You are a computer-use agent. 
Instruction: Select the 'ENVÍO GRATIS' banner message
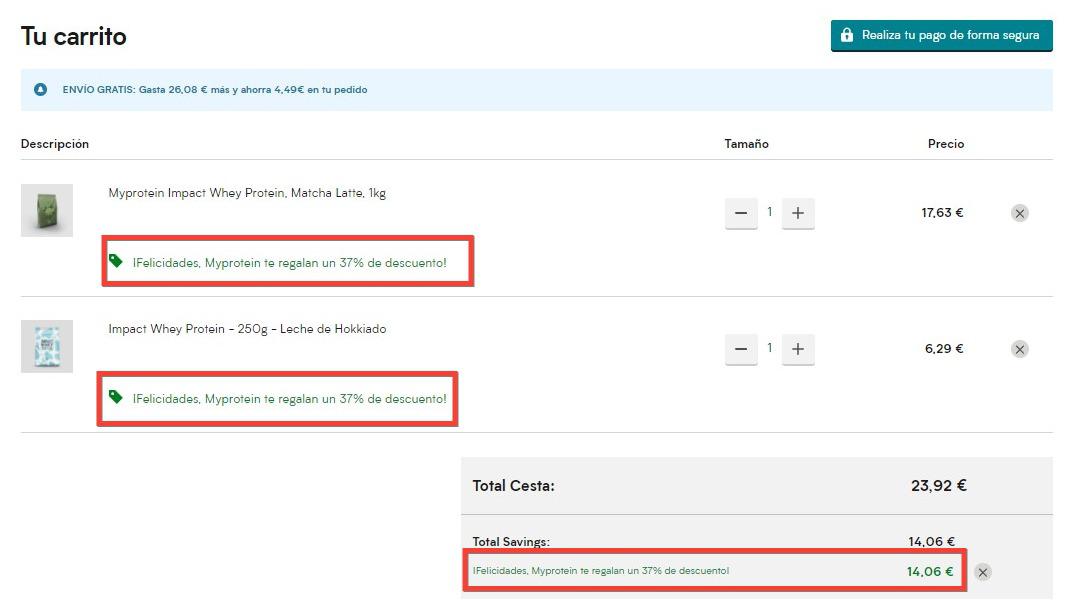click(215, 90)
